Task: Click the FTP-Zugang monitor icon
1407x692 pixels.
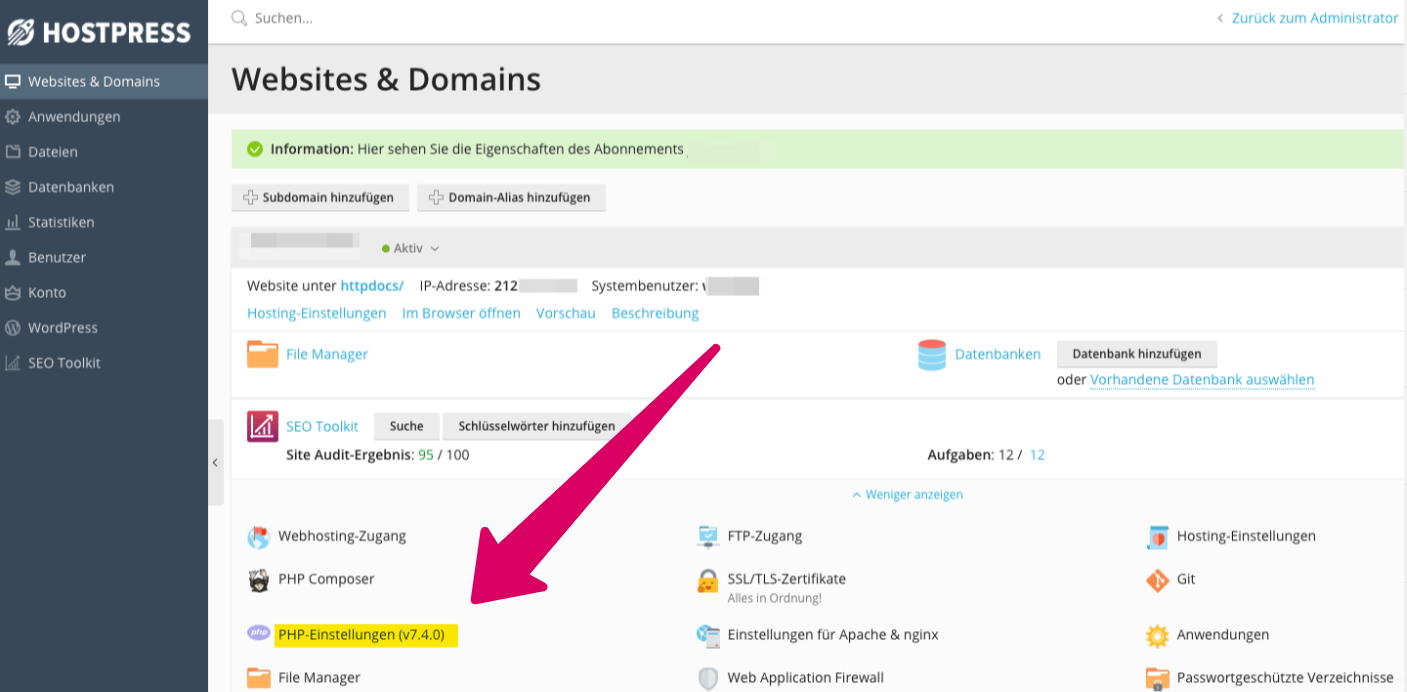Action: click(x=708, y=537)
